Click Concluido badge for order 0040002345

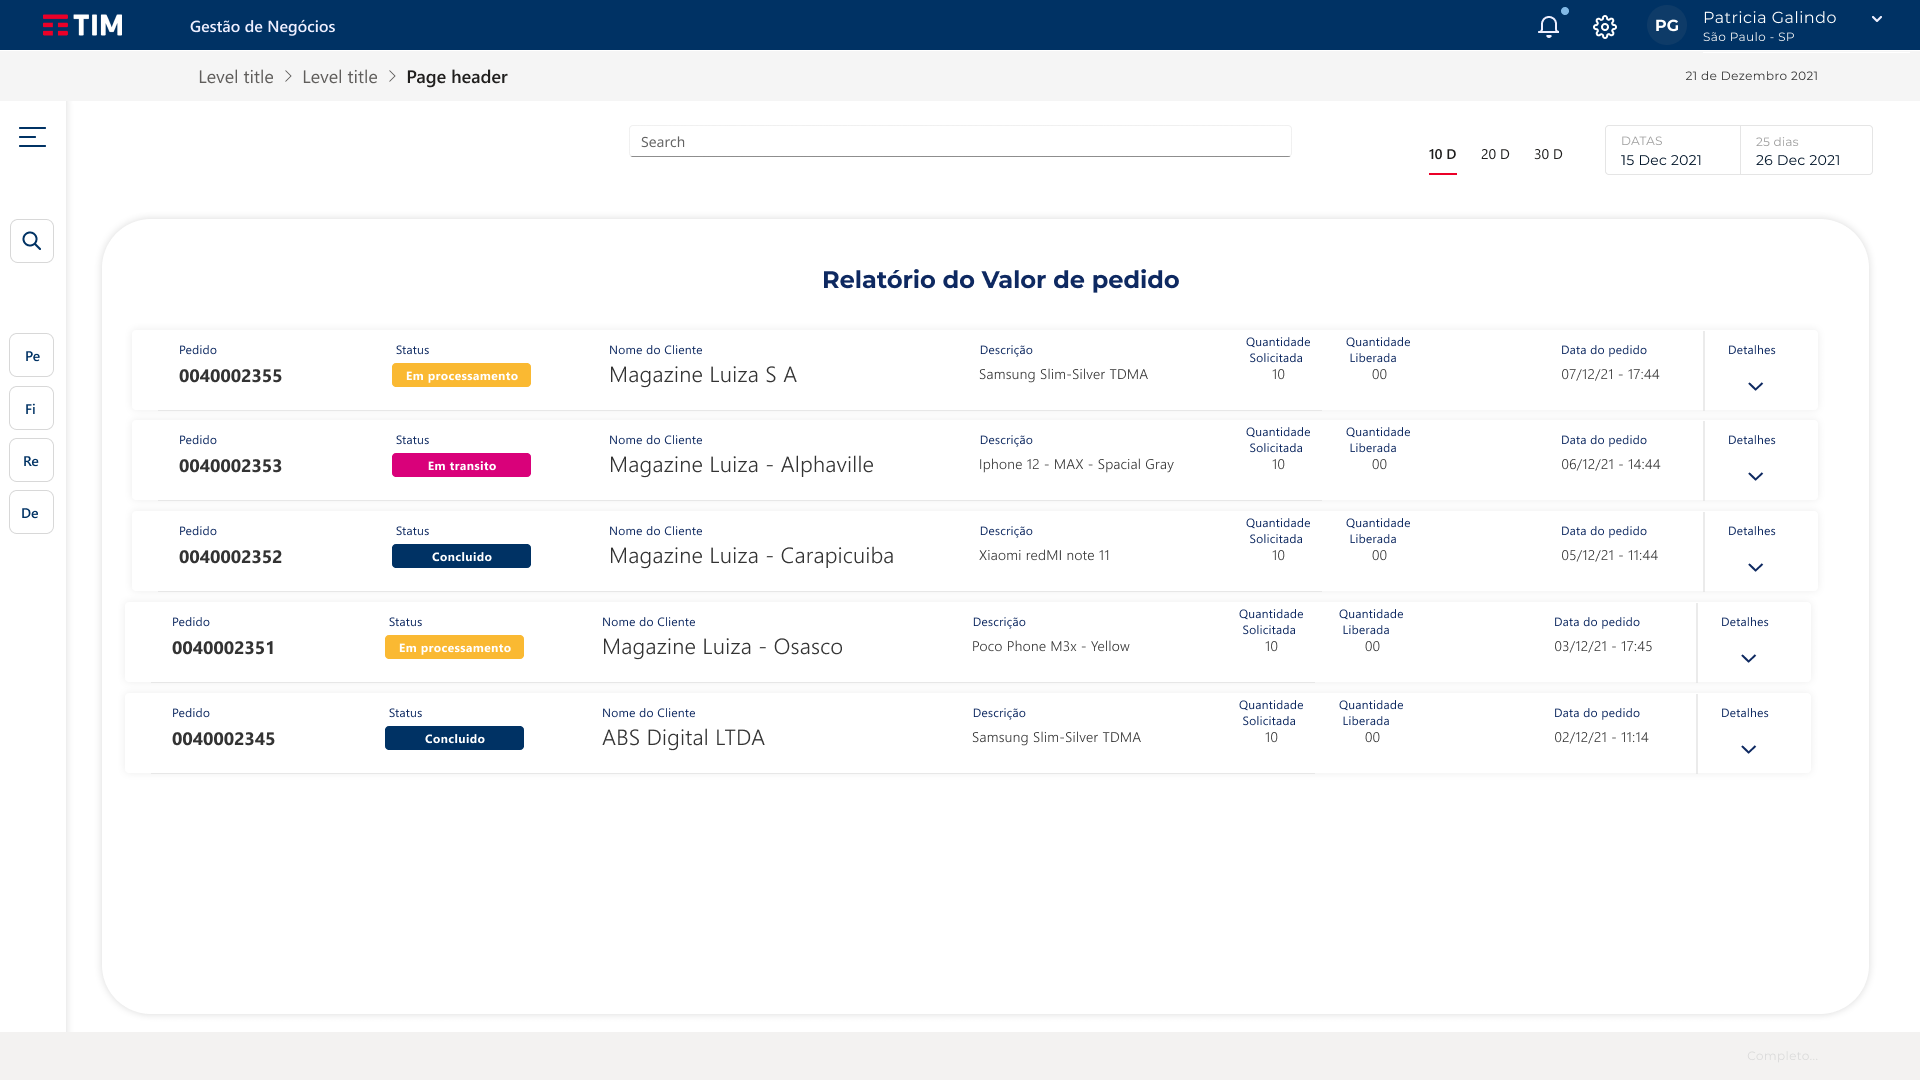point(454,738)
